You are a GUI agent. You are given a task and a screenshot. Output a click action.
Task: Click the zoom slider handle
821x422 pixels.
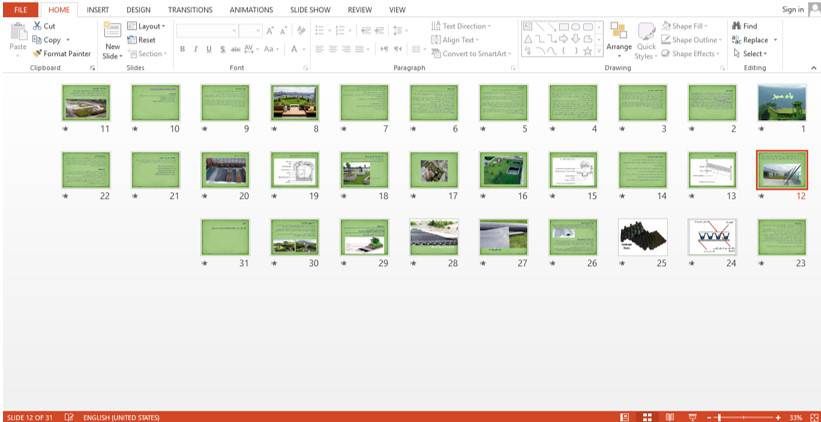tap(720, 417)
